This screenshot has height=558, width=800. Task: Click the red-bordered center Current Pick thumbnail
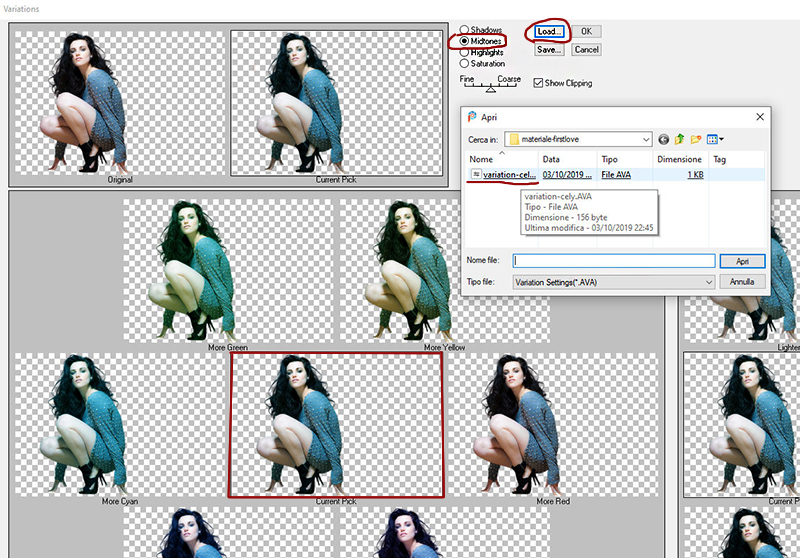coord(336,425)
